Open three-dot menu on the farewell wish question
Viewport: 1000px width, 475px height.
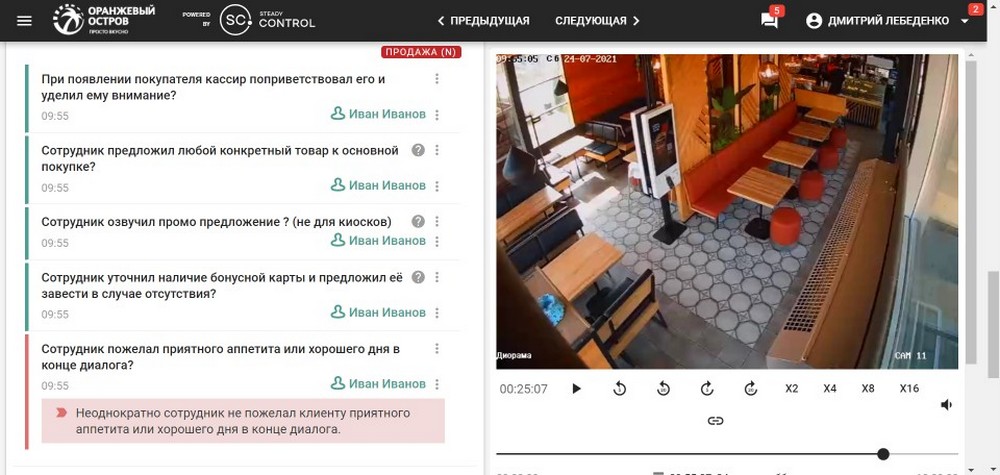pyautogui.click(x=436, y=349)
